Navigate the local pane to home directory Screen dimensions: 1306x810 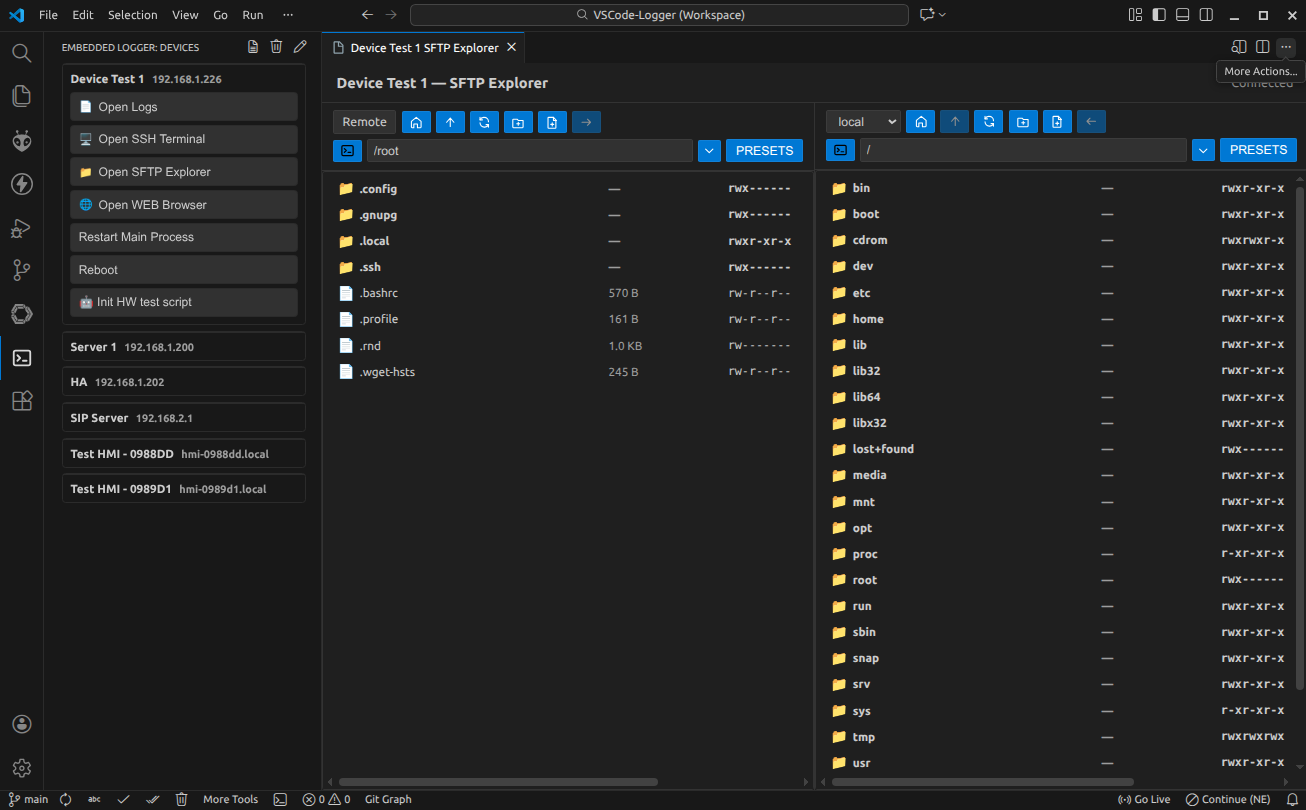[920, 121]
